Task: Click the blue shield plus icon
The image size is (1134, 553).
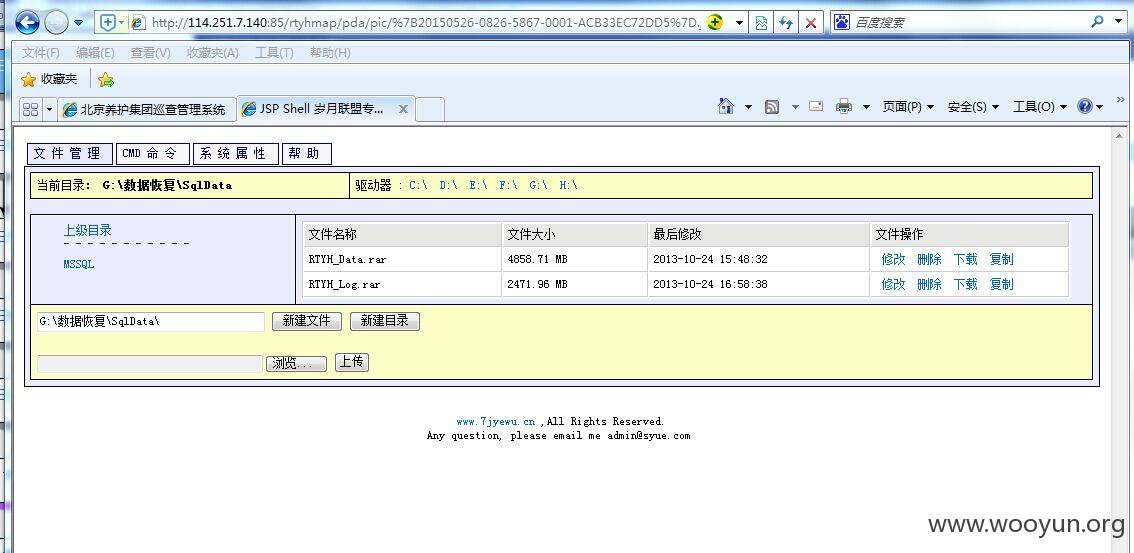Action: point(107,22)
